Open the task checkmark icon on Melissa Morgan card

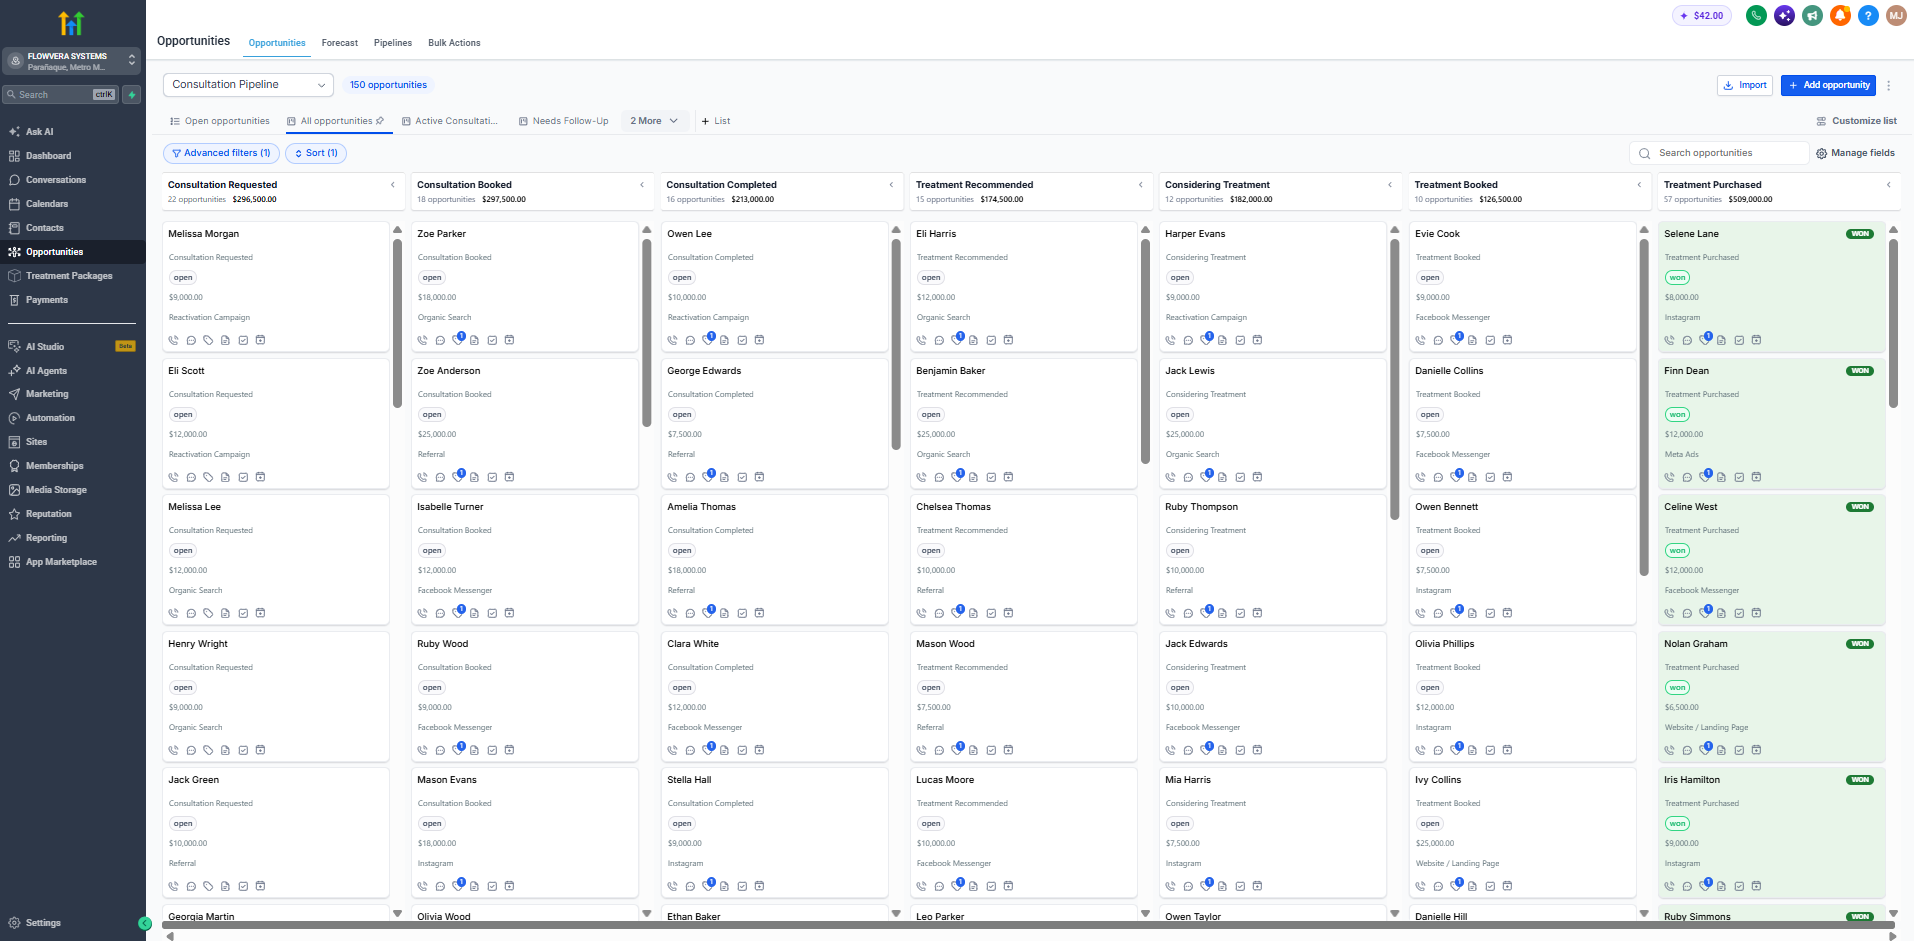click(x=243, y=340)
